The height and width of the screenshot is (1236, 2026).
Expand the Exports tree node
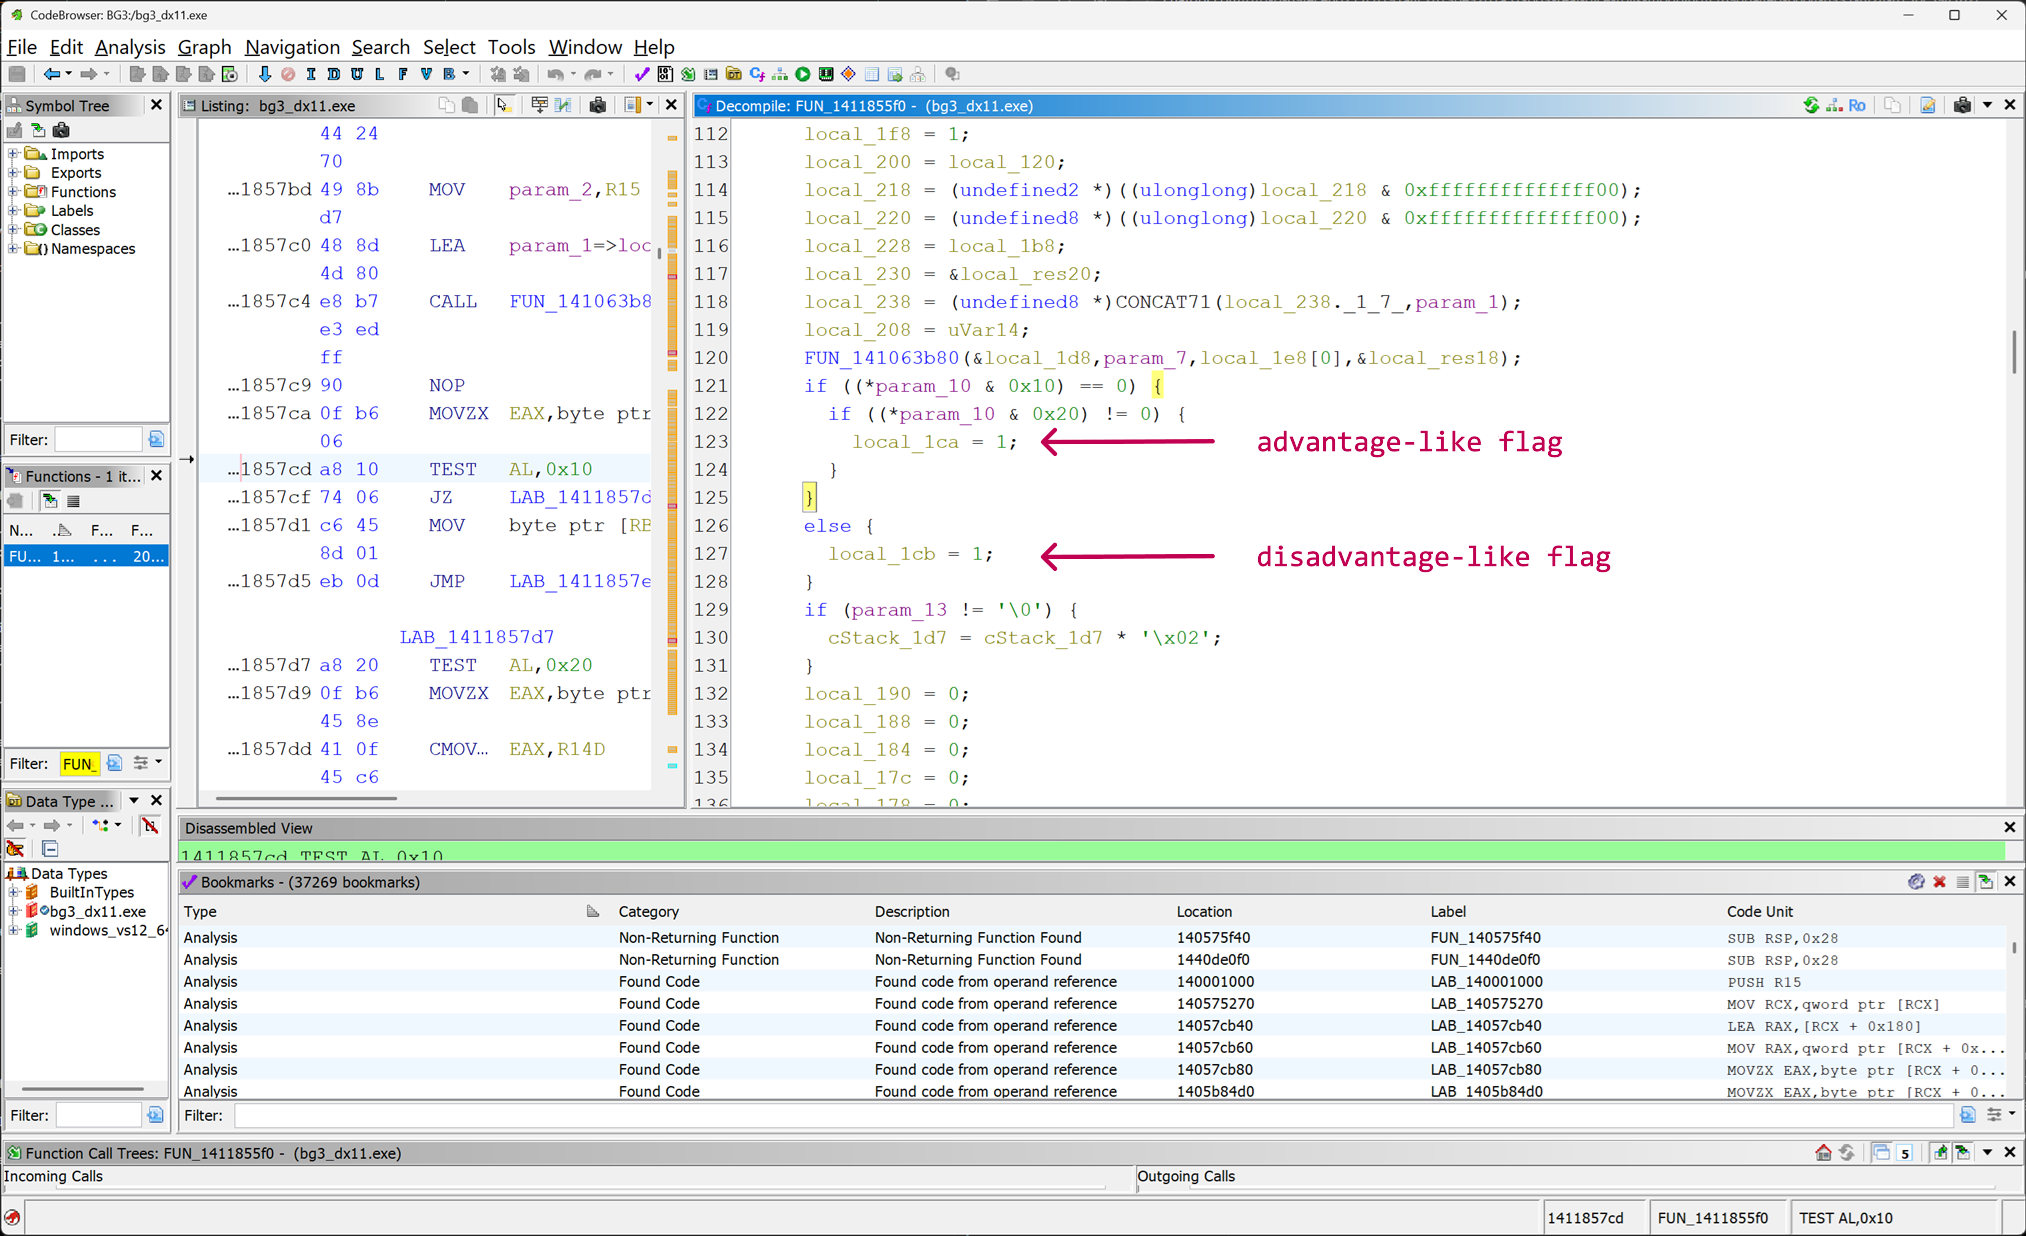pos(13,173)
